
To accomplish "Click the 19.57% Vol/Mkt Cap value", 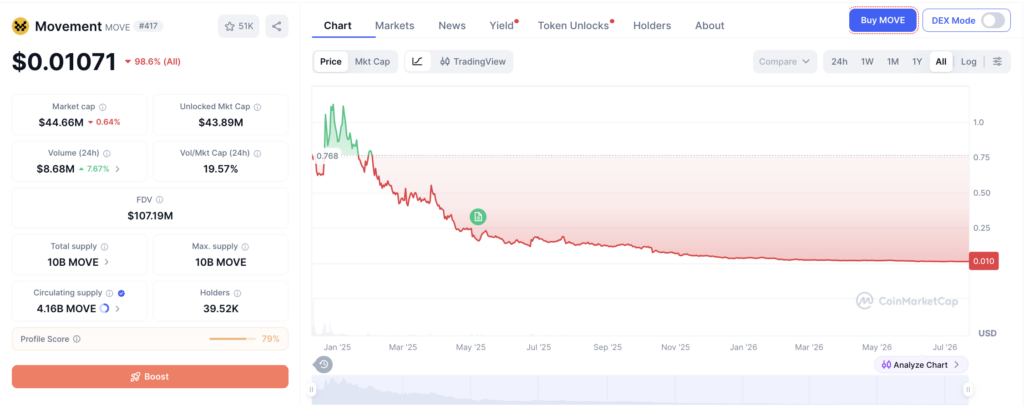I will 221,169.
